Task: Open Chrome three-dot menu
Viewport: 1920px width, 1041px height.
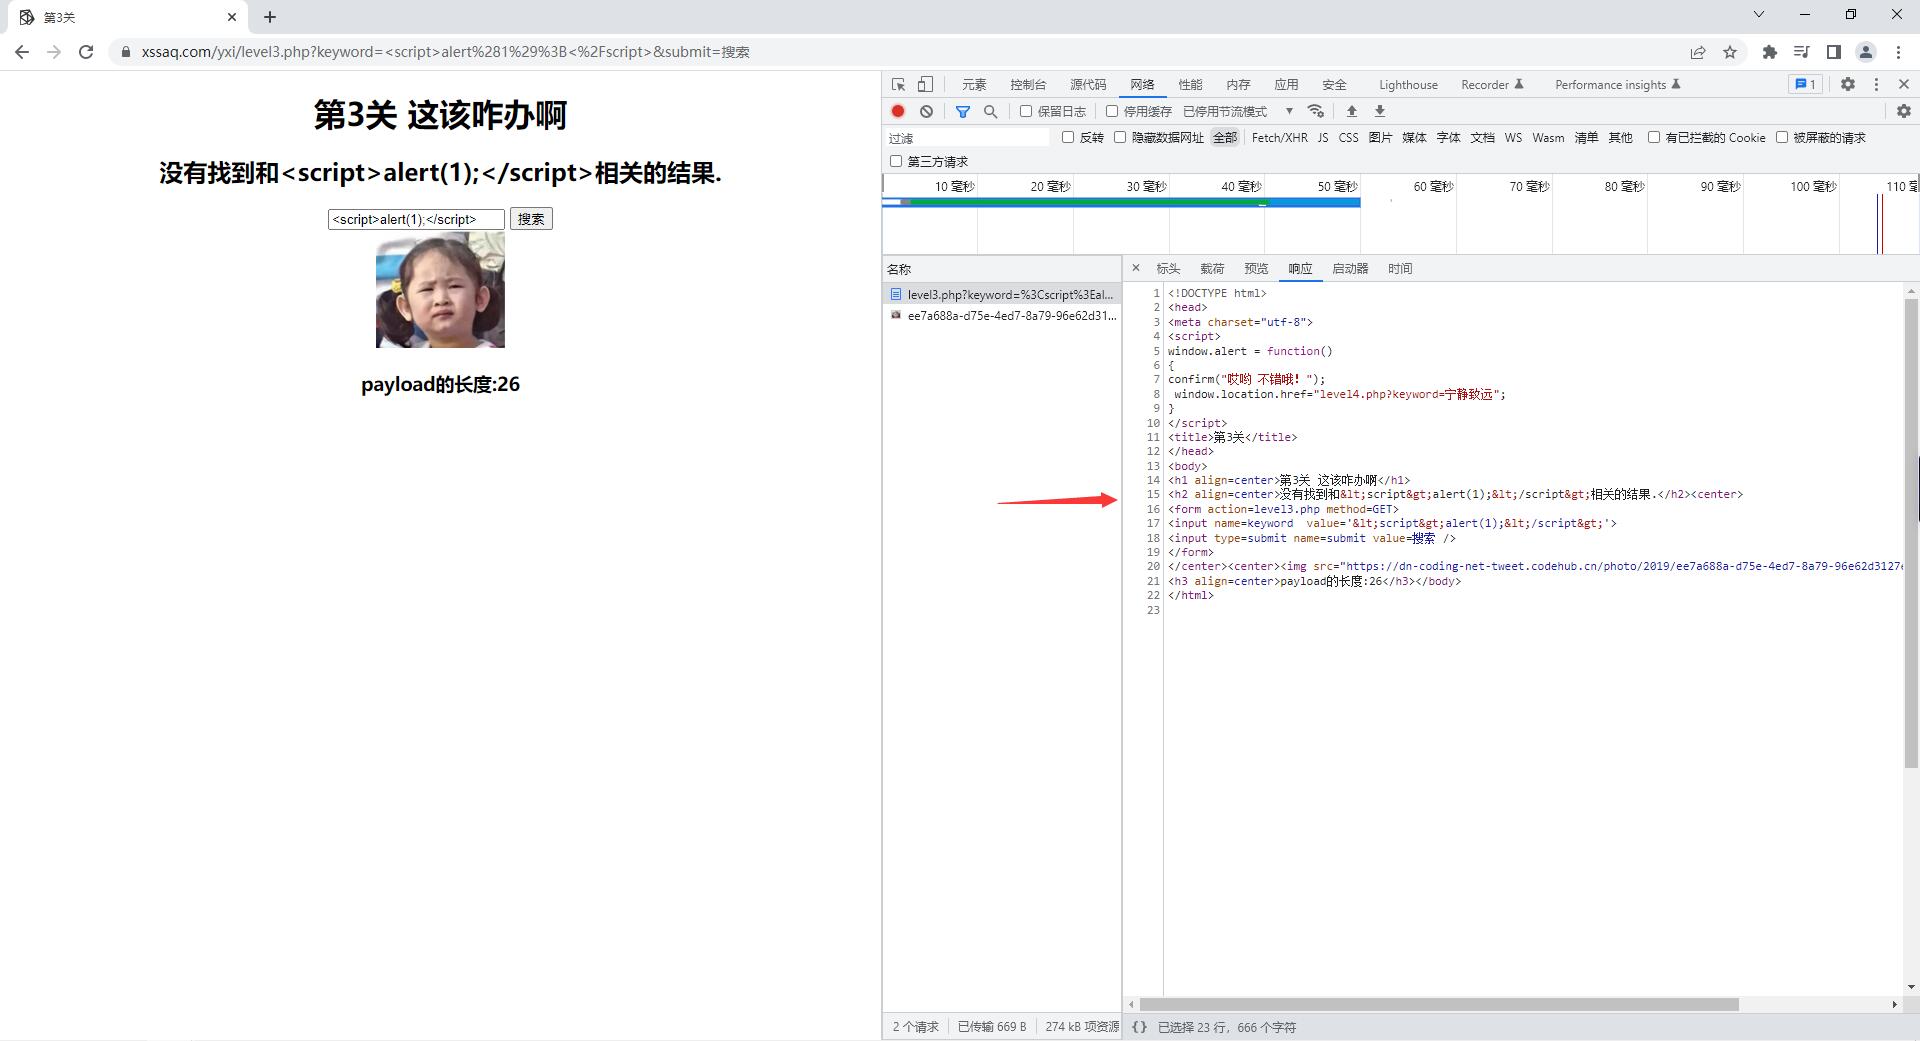Action: pyautogui.click(x=1898, y=52)
